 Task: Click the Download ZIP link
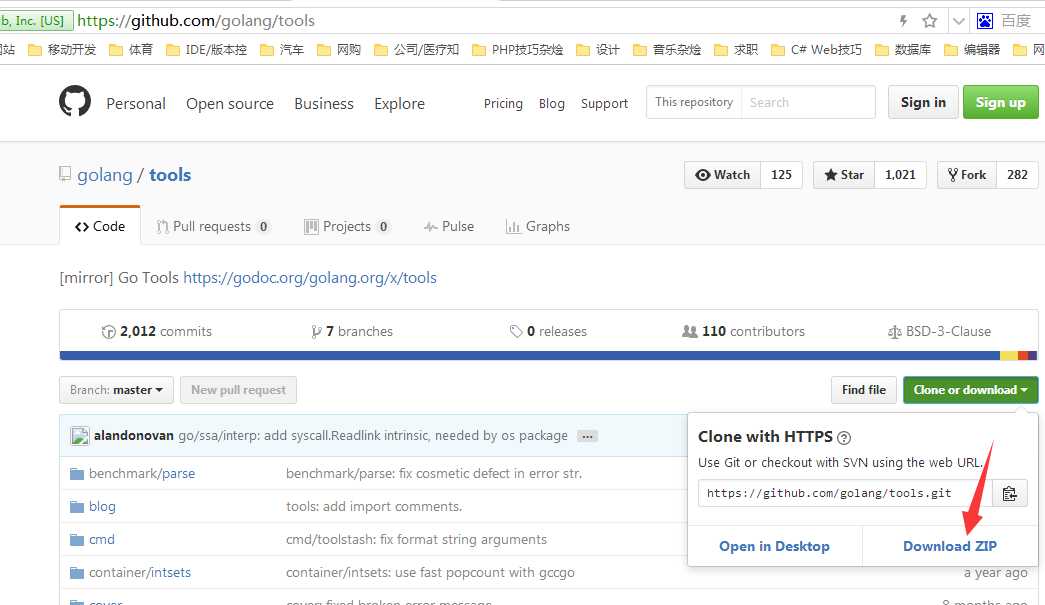tap(950, 546)
